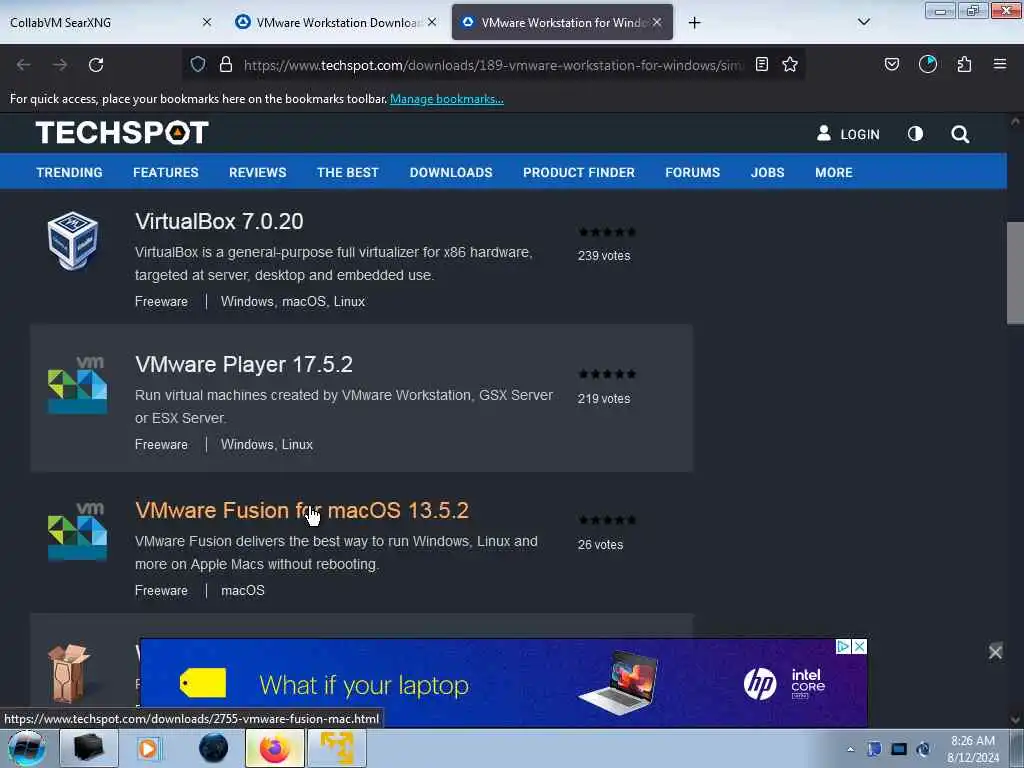The image size is (1024, 768).
Task: Click the circular profile icon in the toolbar
Action: 928,64
